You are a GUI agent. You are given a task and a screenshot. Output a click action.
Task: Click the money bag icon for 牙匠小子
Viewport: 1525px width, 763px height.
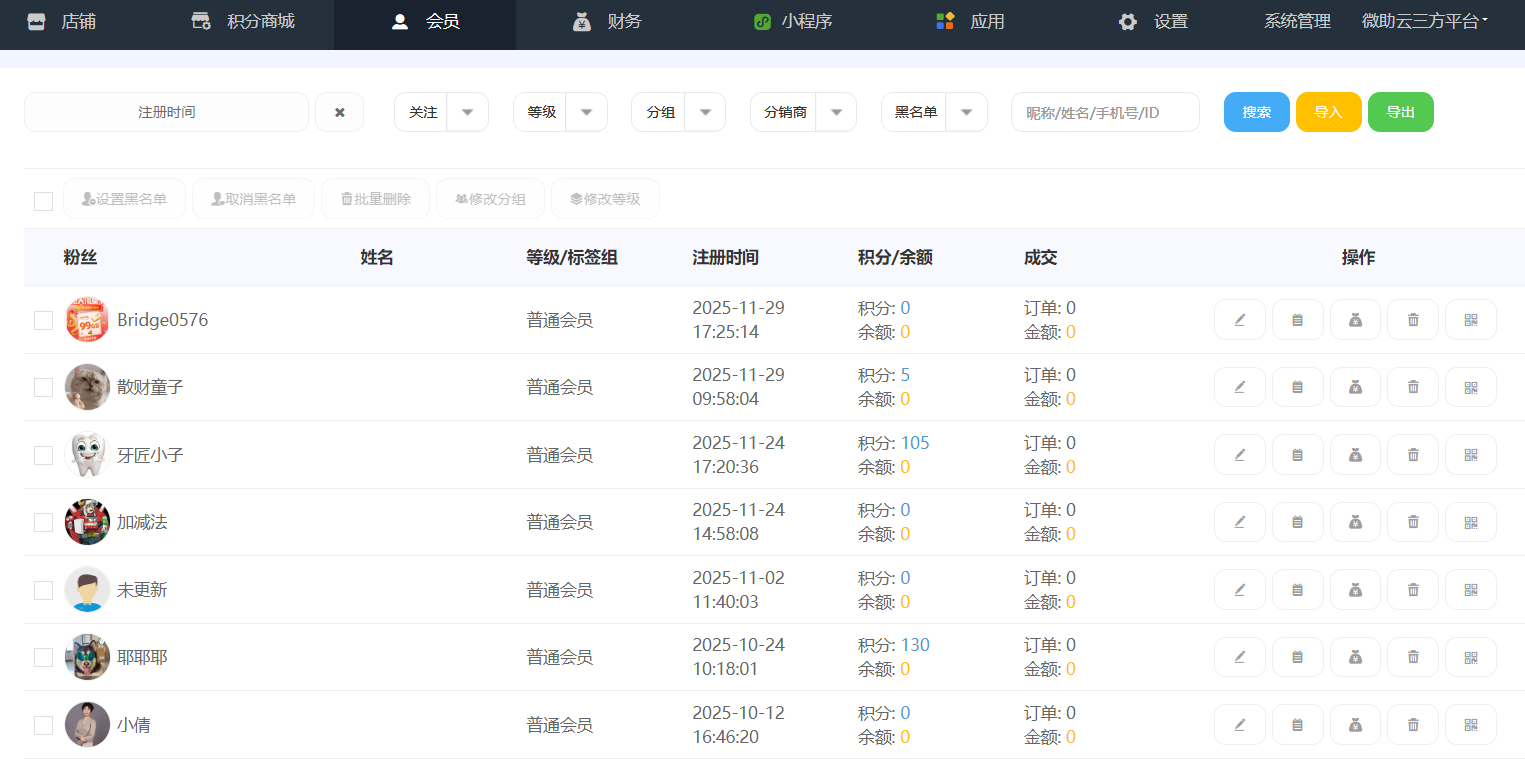point(1355,455)
